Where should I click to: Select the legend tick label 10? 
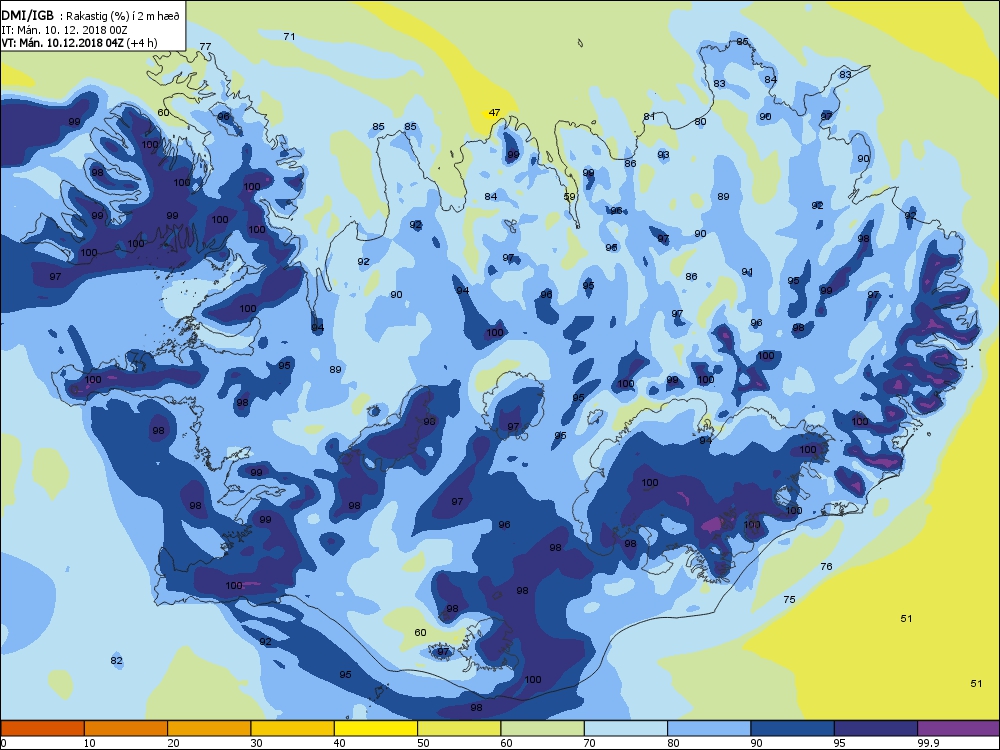[90, 743]
